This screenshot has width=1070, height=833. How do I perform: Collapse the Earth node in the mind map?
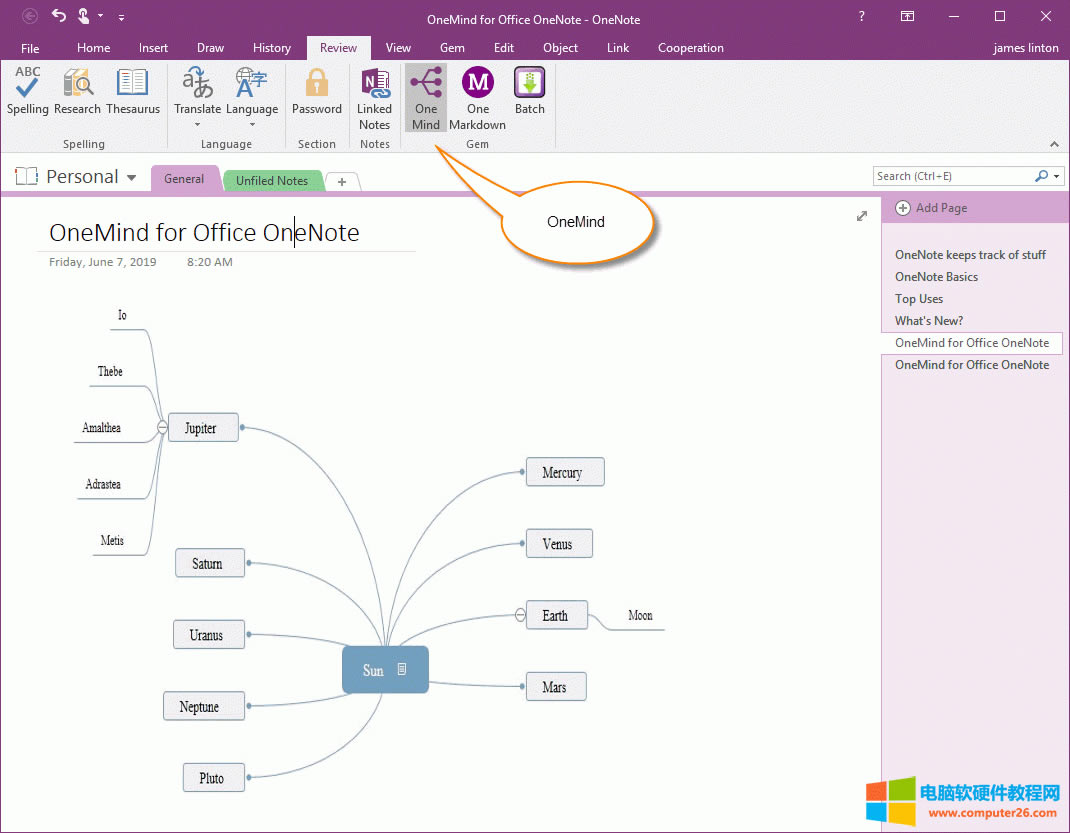pos(519,615)
